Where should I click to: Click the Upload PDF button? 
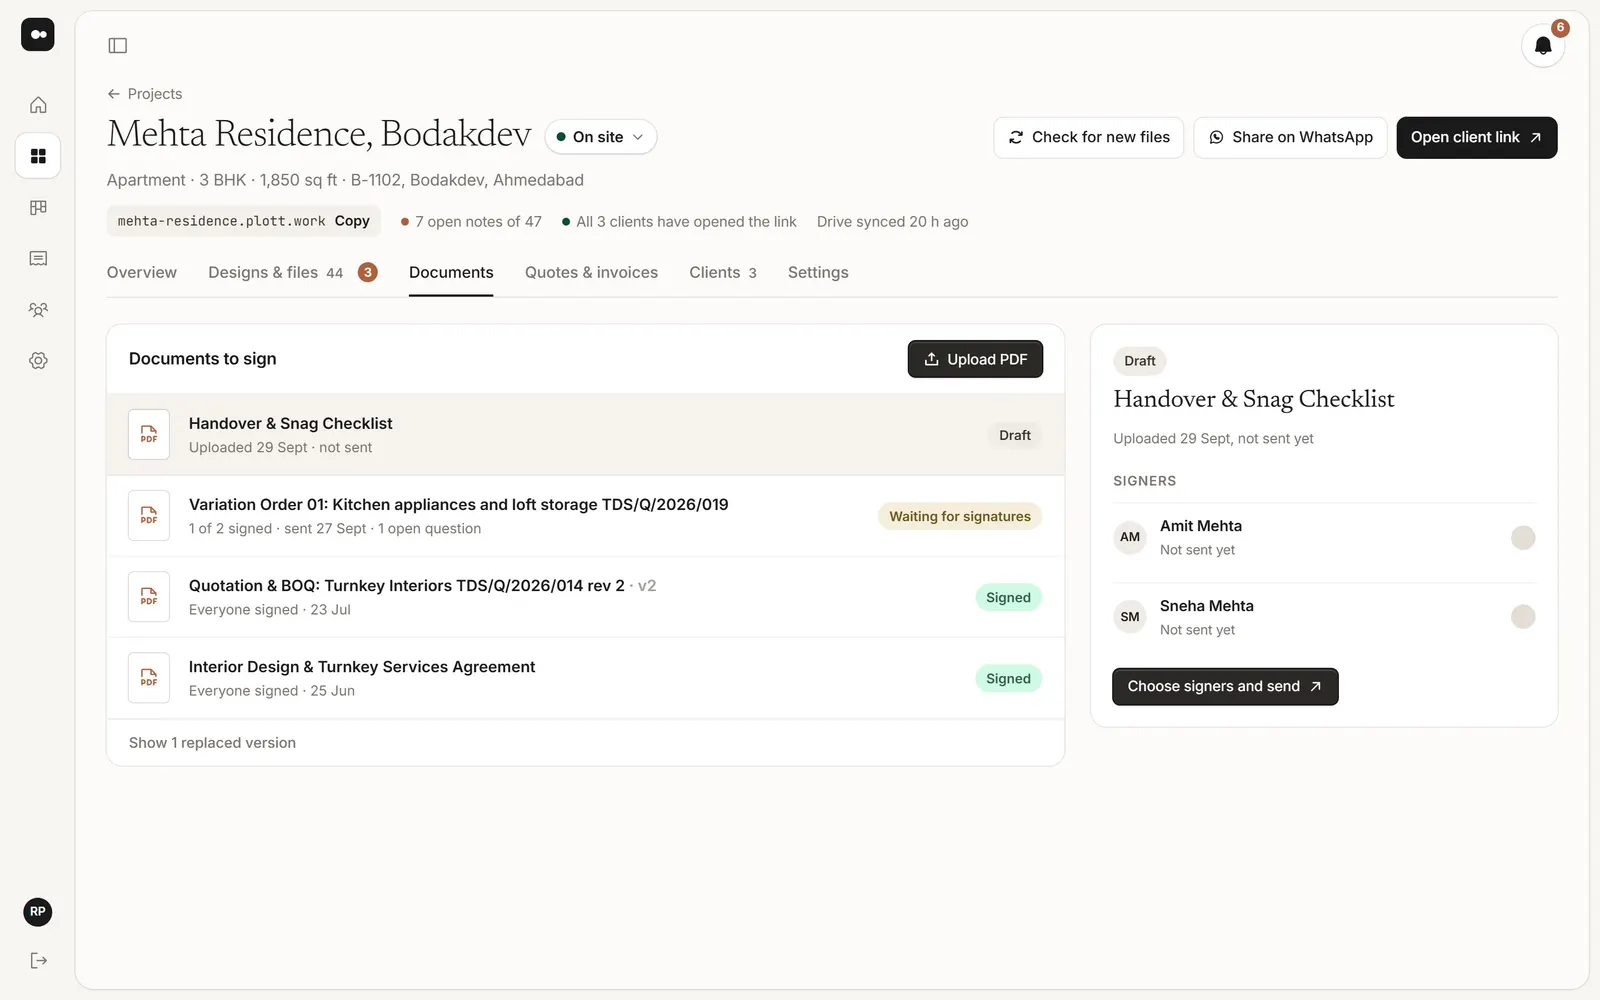(x=975, y=359)
